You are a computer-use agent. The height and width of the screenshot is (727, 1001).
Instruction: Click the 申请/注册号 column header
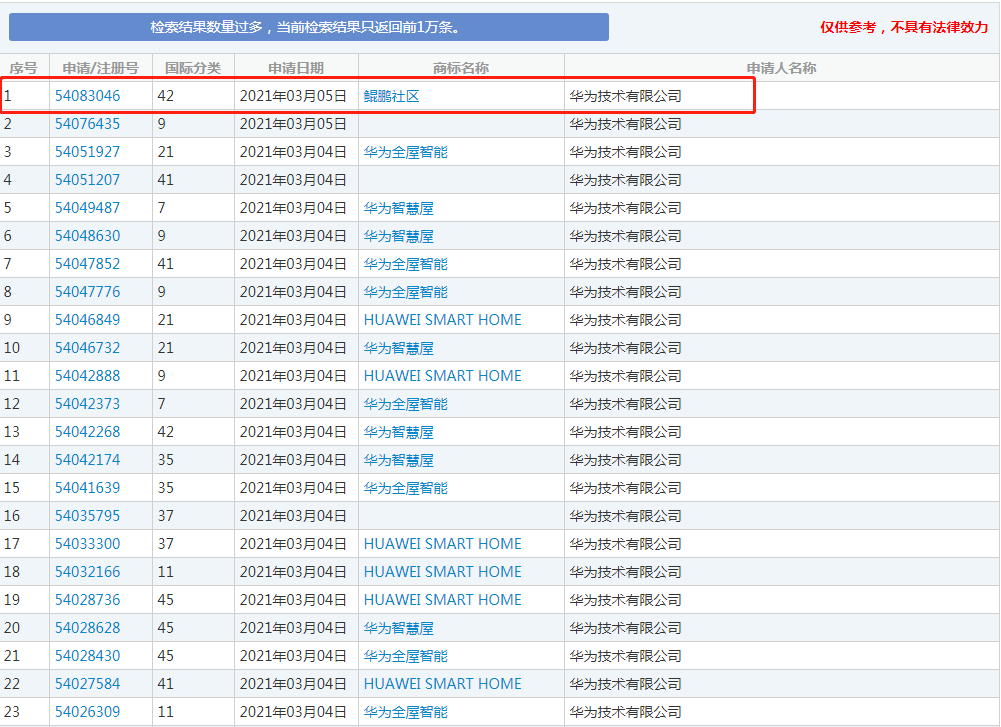pos(100,68)
